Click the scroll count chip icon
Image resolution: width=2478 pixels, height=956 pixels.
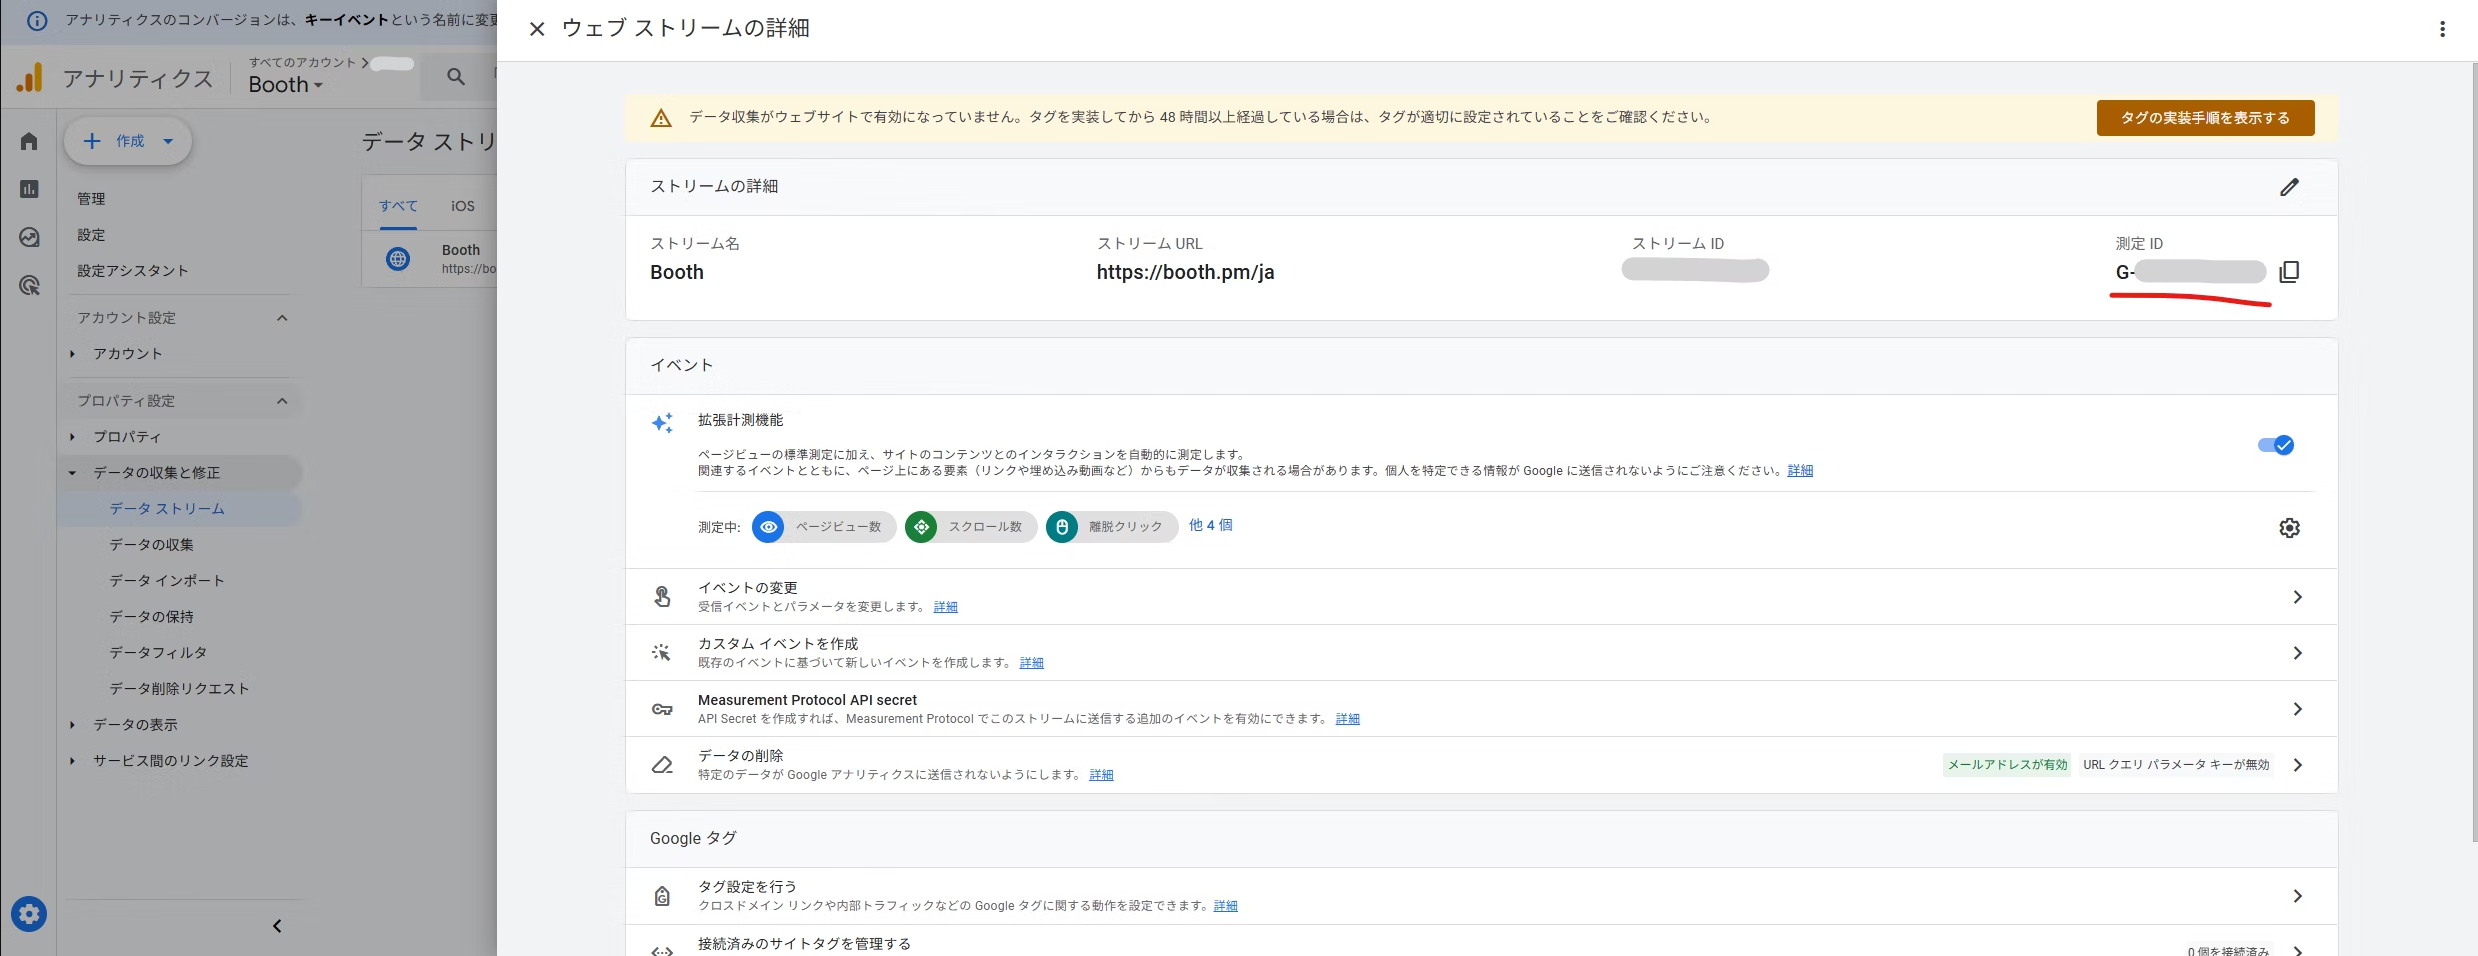click(x=921, y=527)
